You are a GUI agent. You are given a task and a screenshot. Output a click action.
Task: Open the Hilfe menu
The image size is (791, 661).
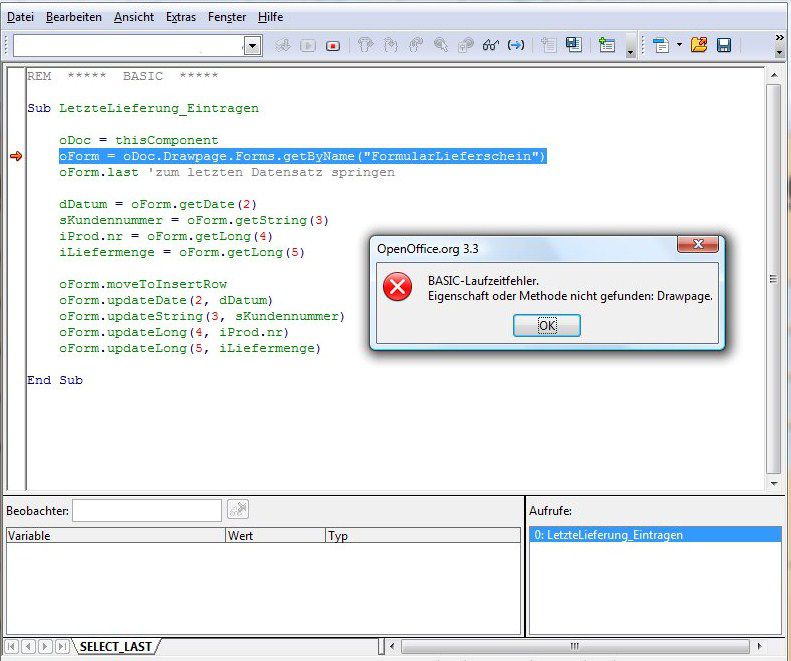270,17
